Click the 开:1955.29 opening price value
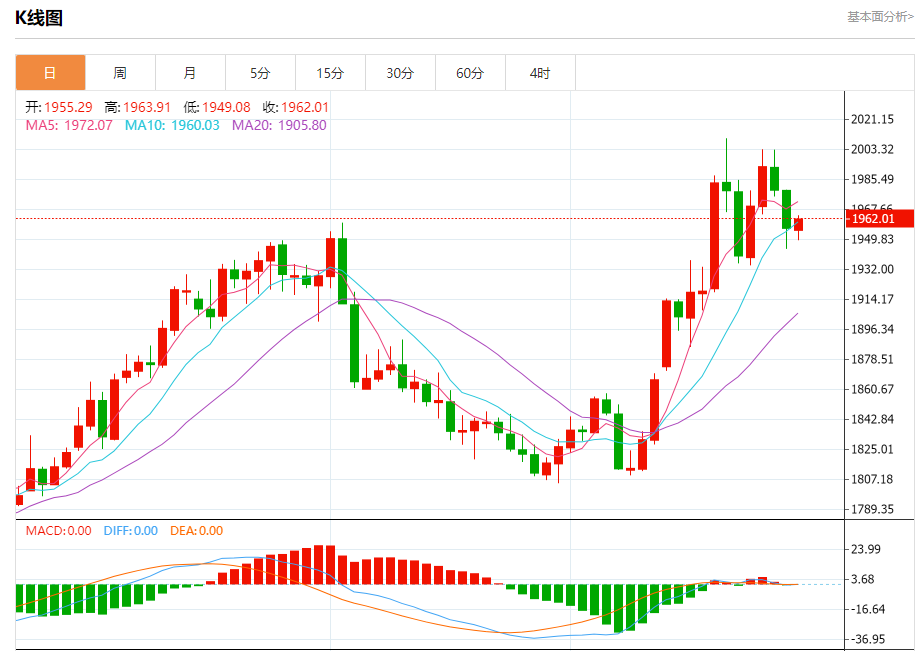 click(x=59, y=107)
